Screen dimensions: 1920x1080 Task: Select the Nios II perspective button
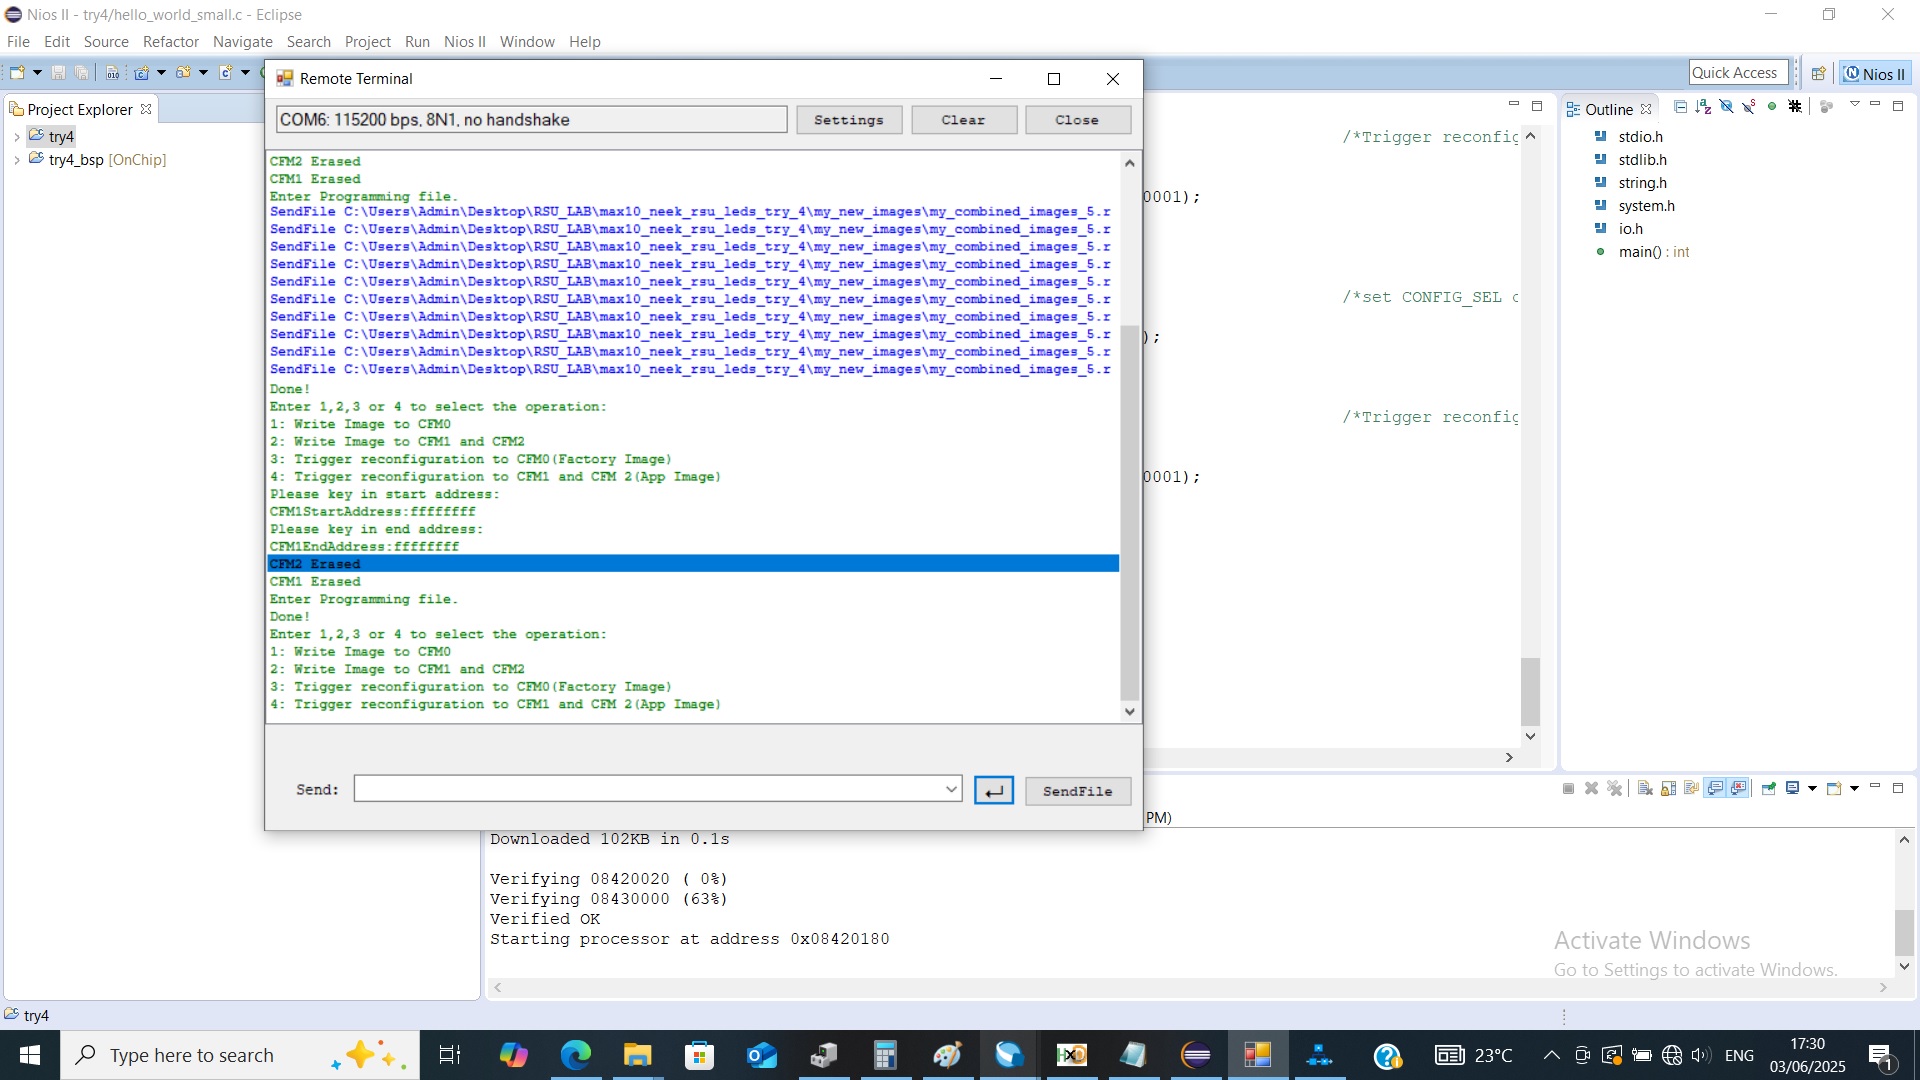1875,74
